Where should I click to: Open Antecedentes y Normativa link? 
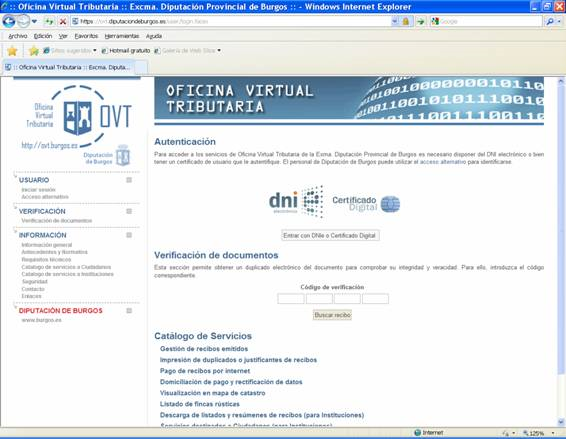[54, 252]
